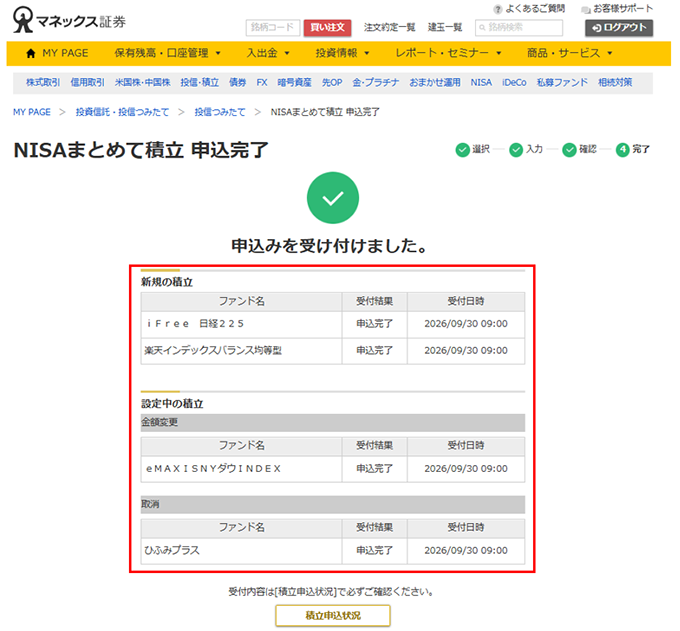
Task: Open the 建玉一覧 link
Action: tap(445, 27)
